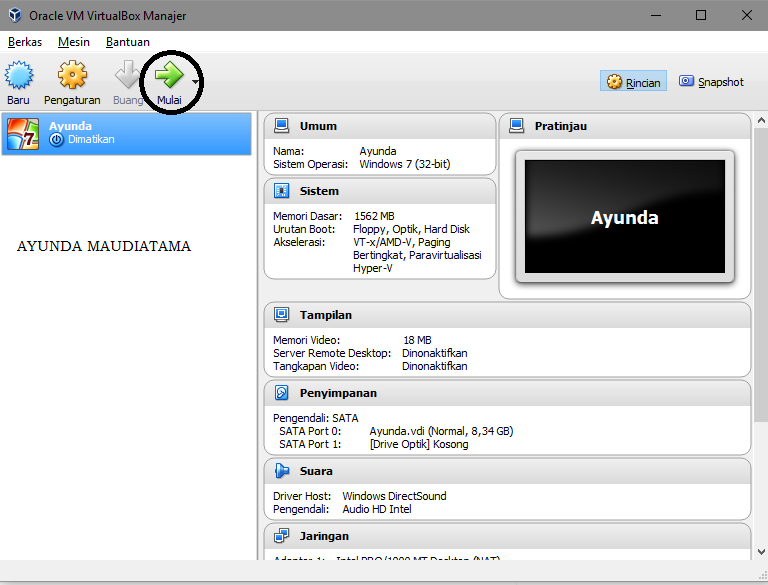768x585 pixels.
Task: Open the Sistem section header link
Action: click(319, 191)
